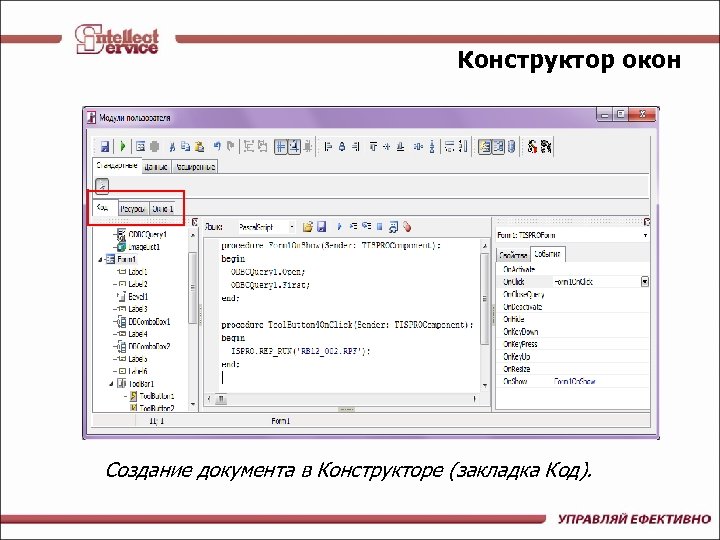Click the code editor's vertical scrollbar
The image size is (720, 540).
point(485,316)
